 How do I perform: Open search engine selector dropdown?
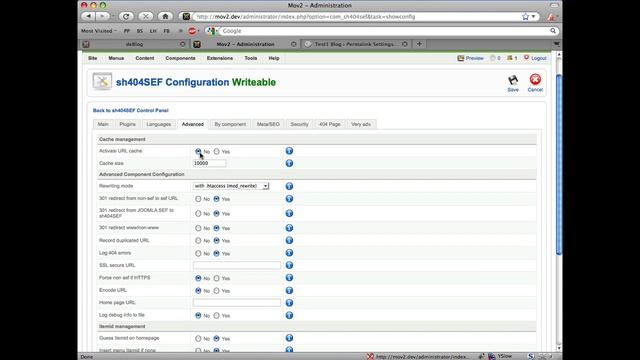pyautogui.click(x=211, y=31)
